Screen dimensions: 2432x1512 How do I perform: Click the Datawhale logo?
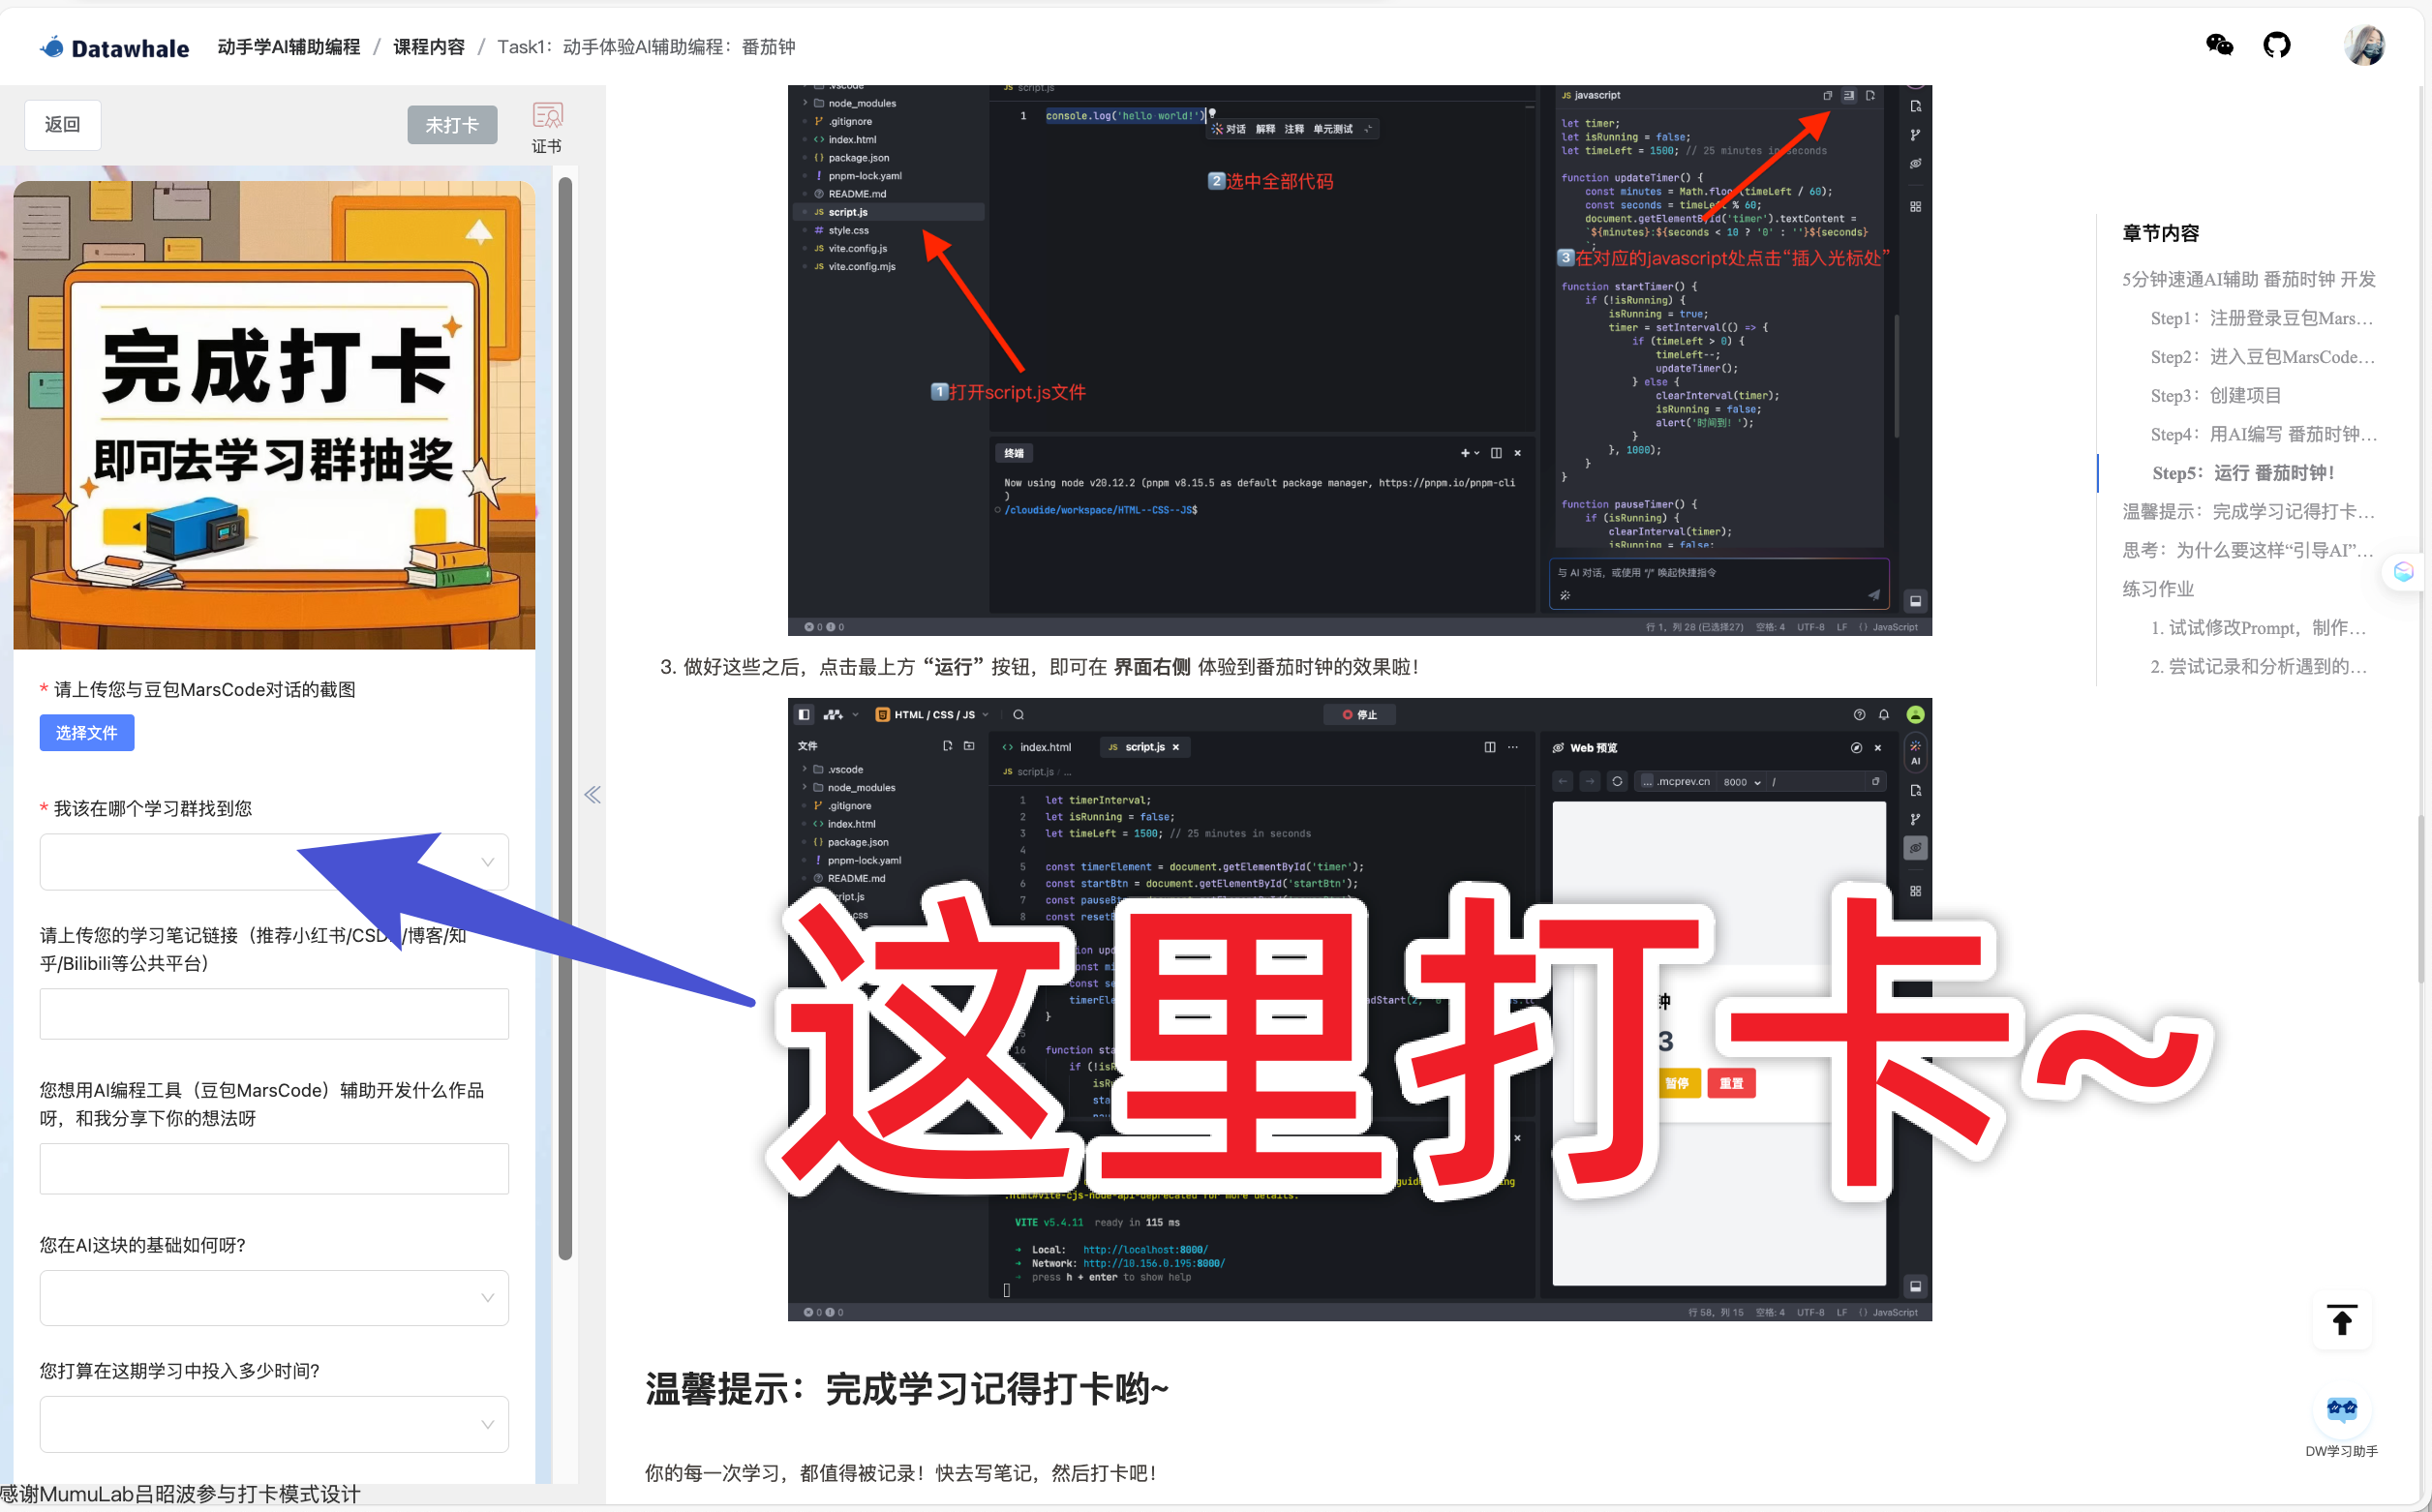[114, 47]
